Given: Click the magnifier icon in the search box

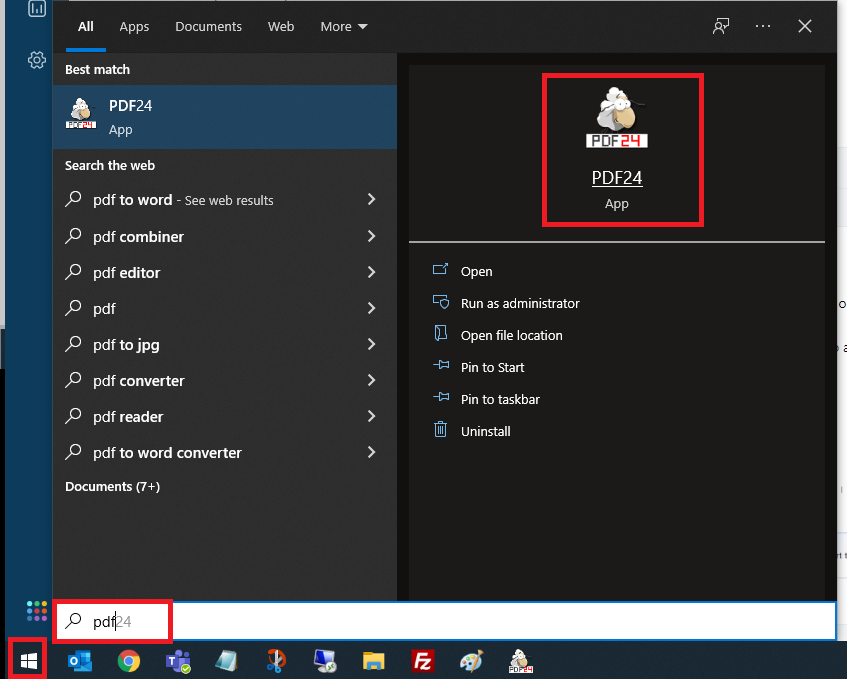Looking at the screenshot, I should click(x=73, y=621).
